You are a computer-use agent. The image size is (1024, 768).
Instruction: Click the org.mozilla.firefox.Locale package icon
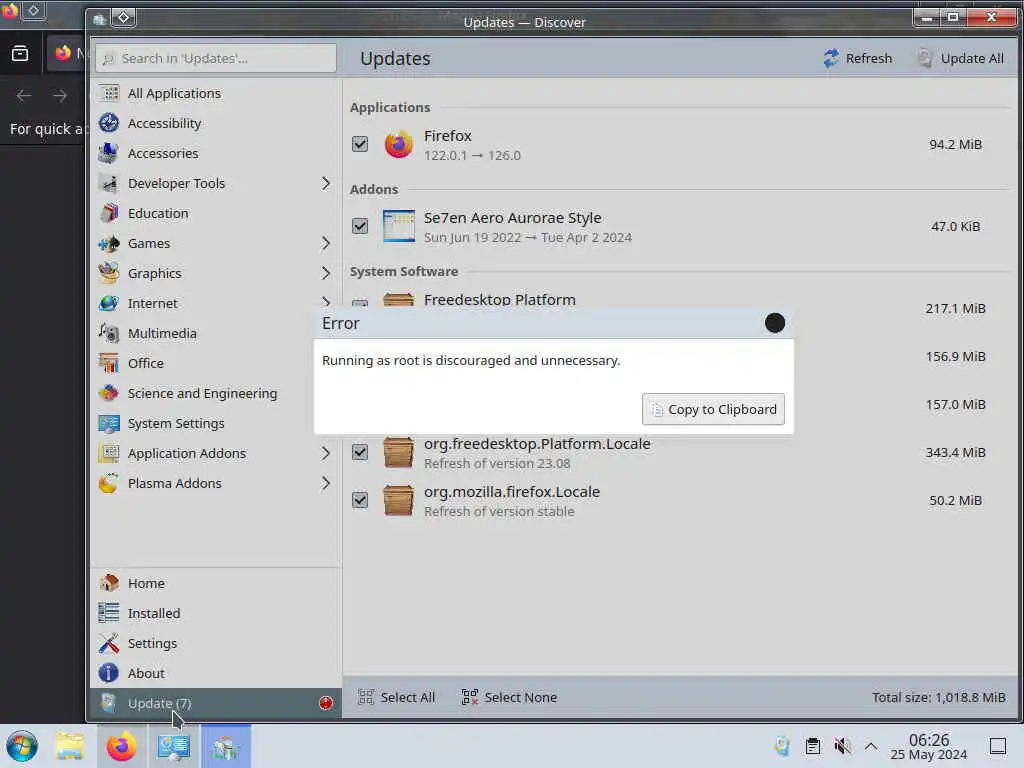tap(398, 500)
